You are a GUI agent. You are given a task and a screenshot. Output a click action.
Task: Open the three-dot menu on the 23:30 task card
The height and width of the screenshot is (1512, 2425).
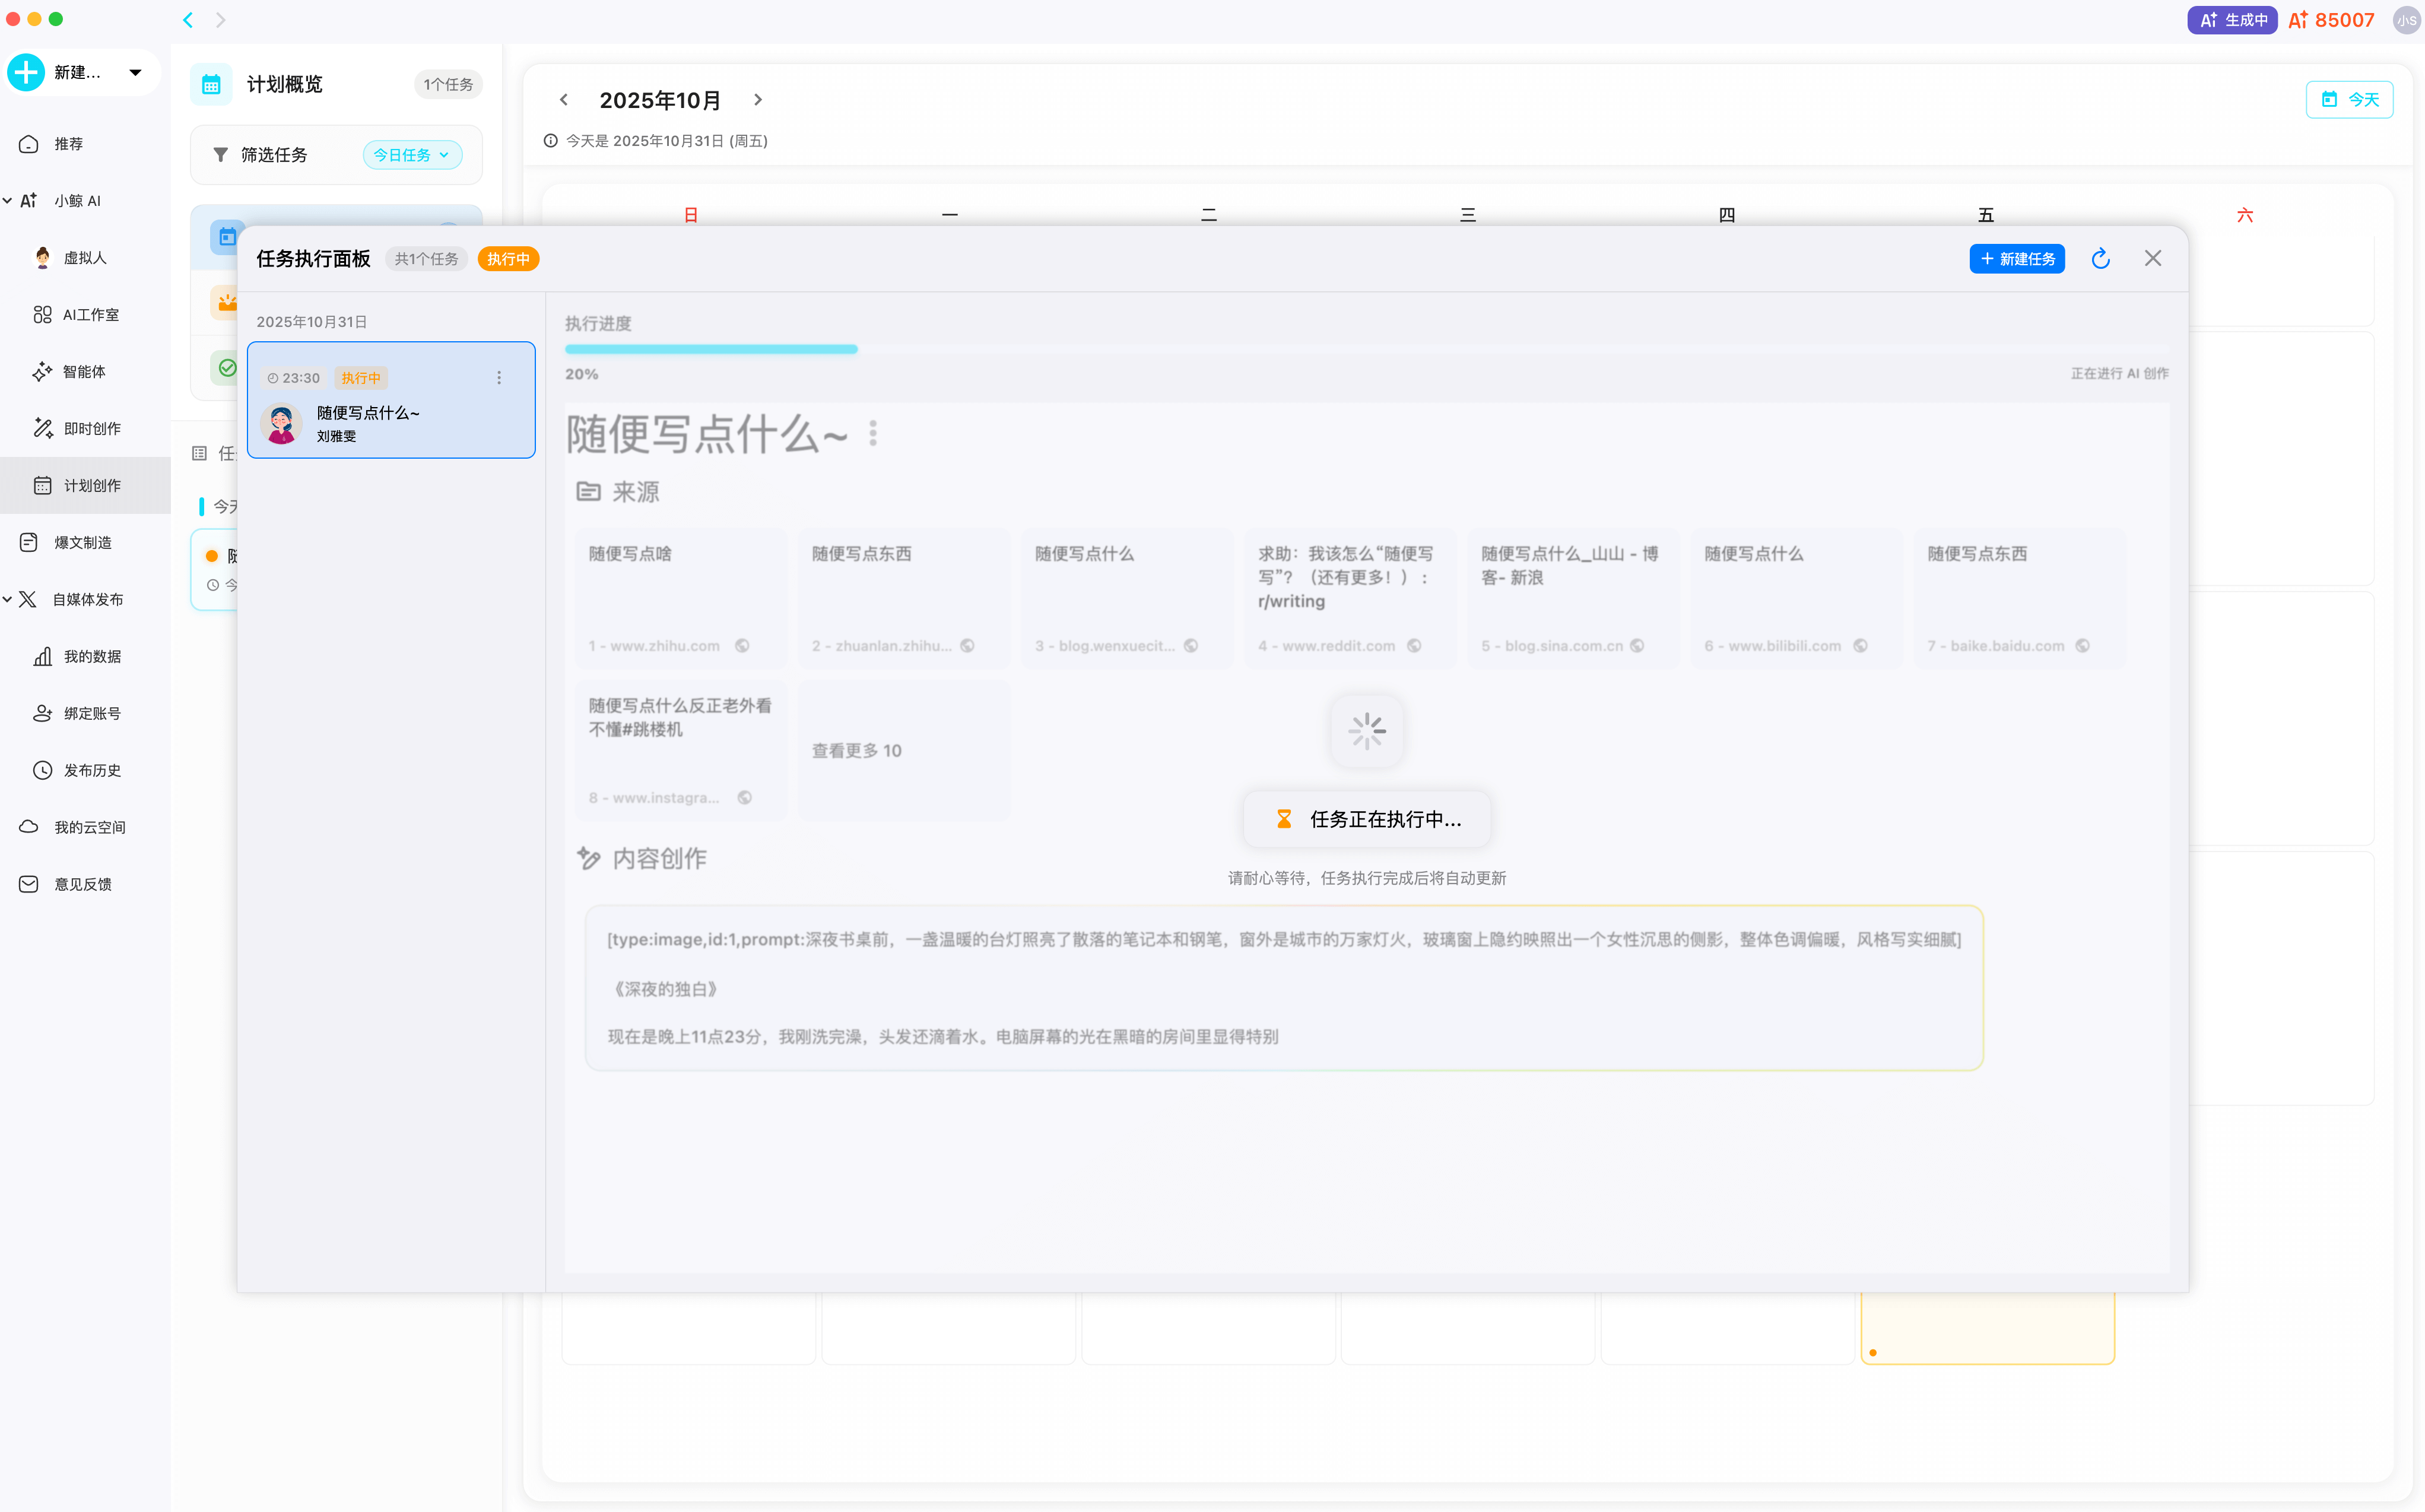click(499, 378)
